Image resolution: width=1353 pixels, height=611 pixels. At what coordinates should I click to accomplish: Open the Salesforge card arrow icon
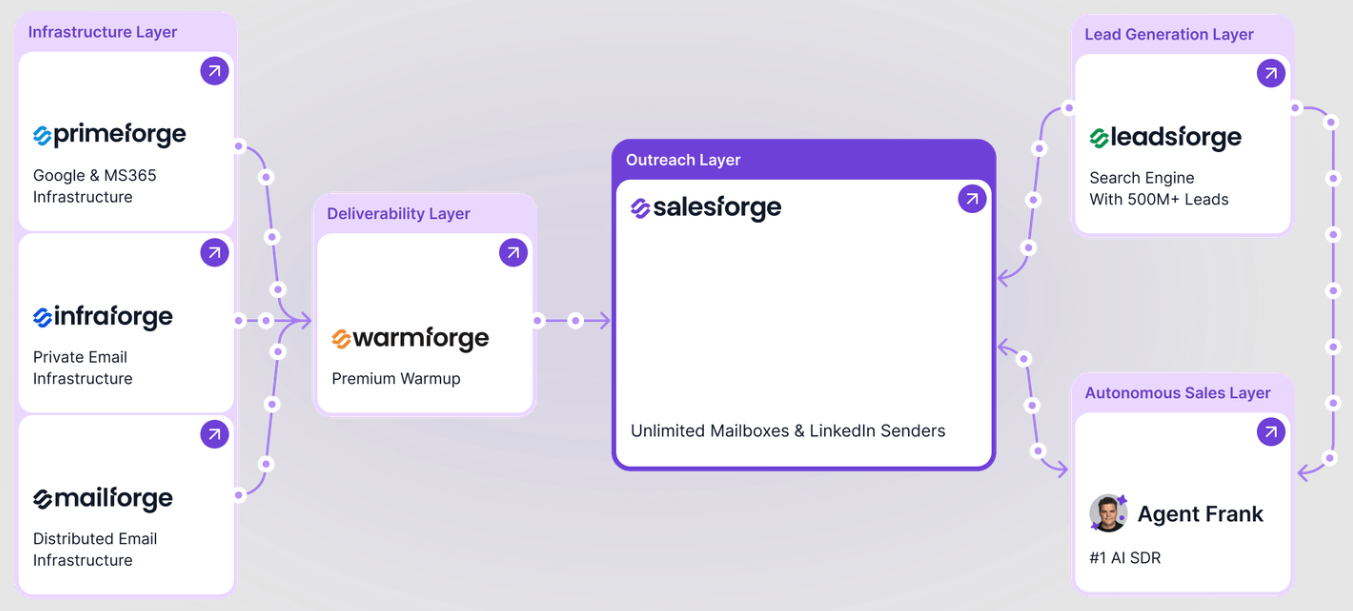click(x=972, y=199)
